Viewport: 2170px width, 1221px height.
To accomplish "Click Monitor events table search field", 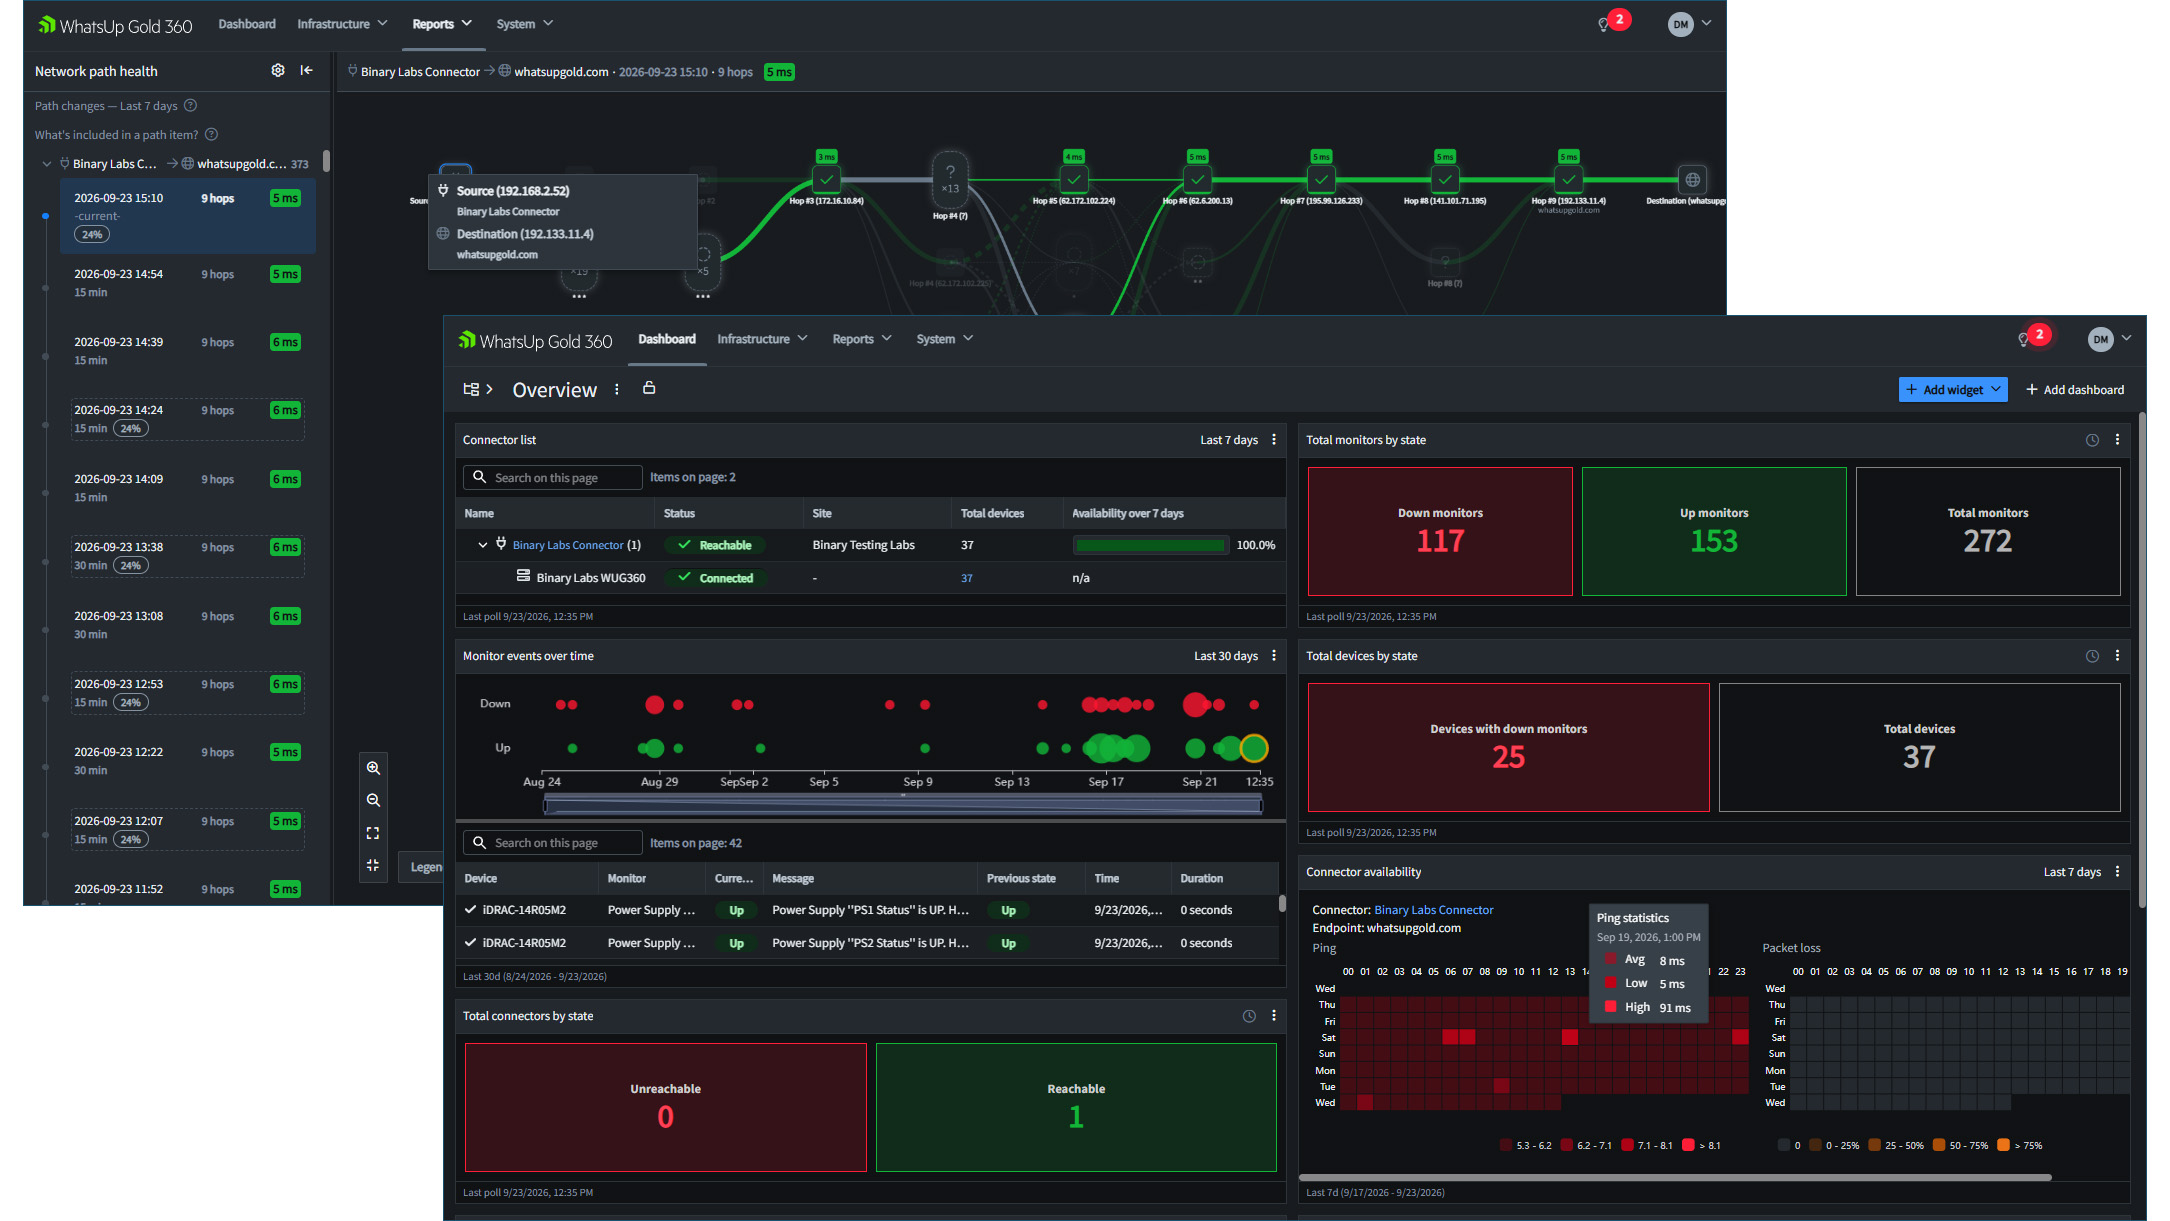I will tap(552, 843).
